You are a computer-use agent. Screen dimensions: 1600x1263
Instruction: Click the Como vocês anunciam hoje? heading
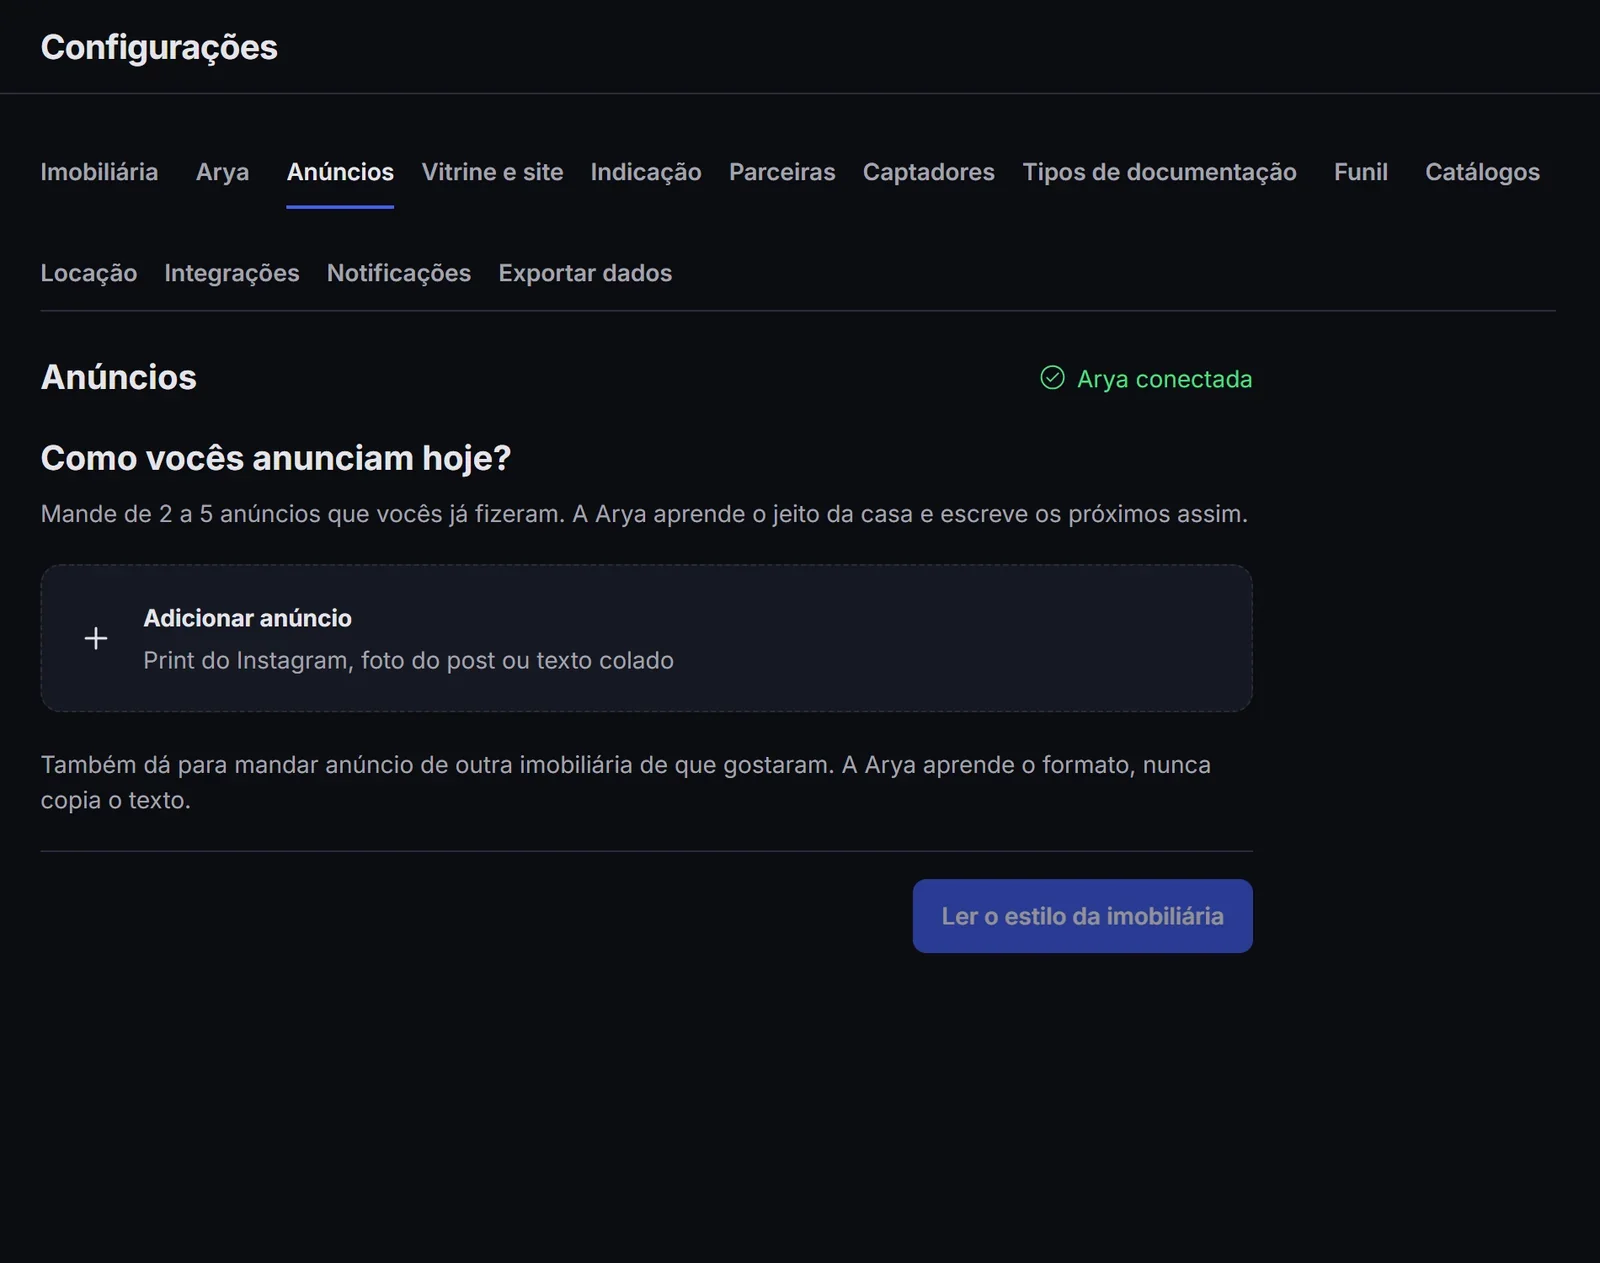tap(276, 458)
